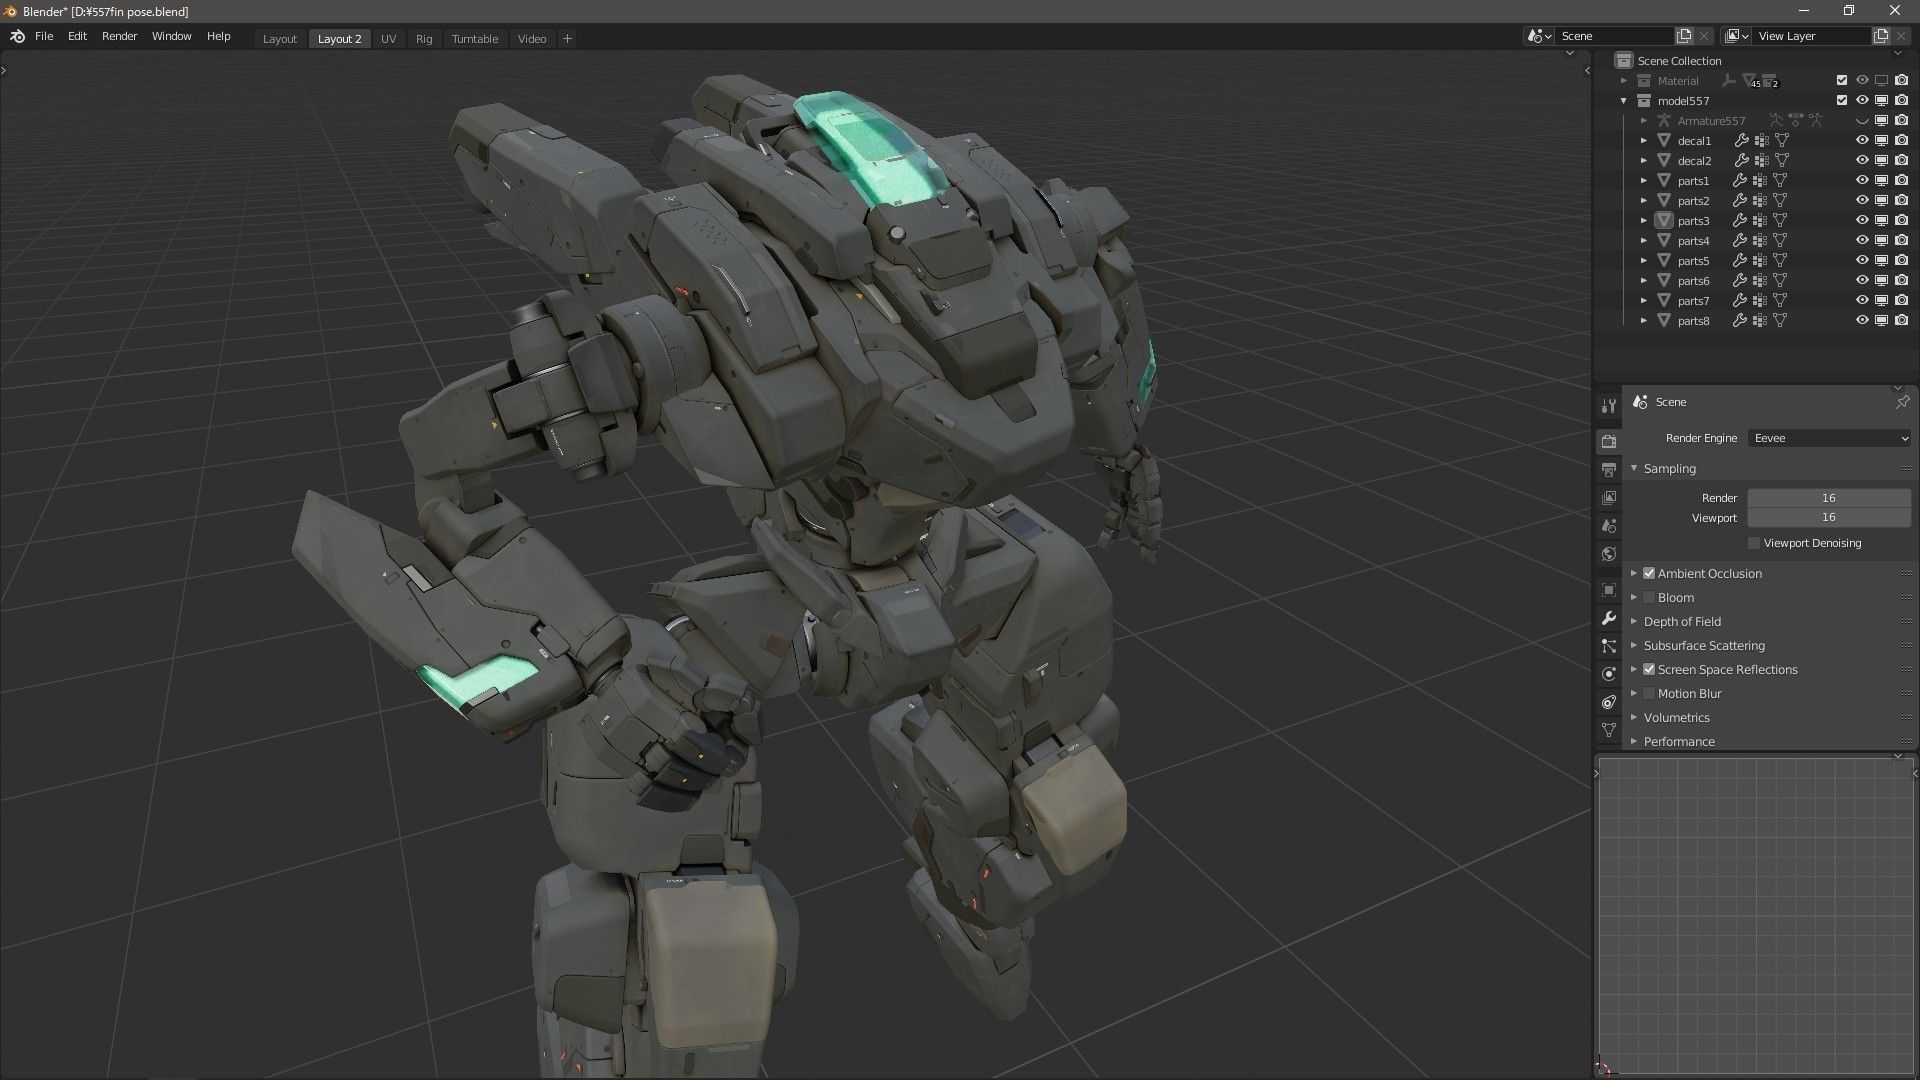Click the modifier wrench icon on decal1 row
Viewport: 1920px width, 1080px height.
point(1741,141)
